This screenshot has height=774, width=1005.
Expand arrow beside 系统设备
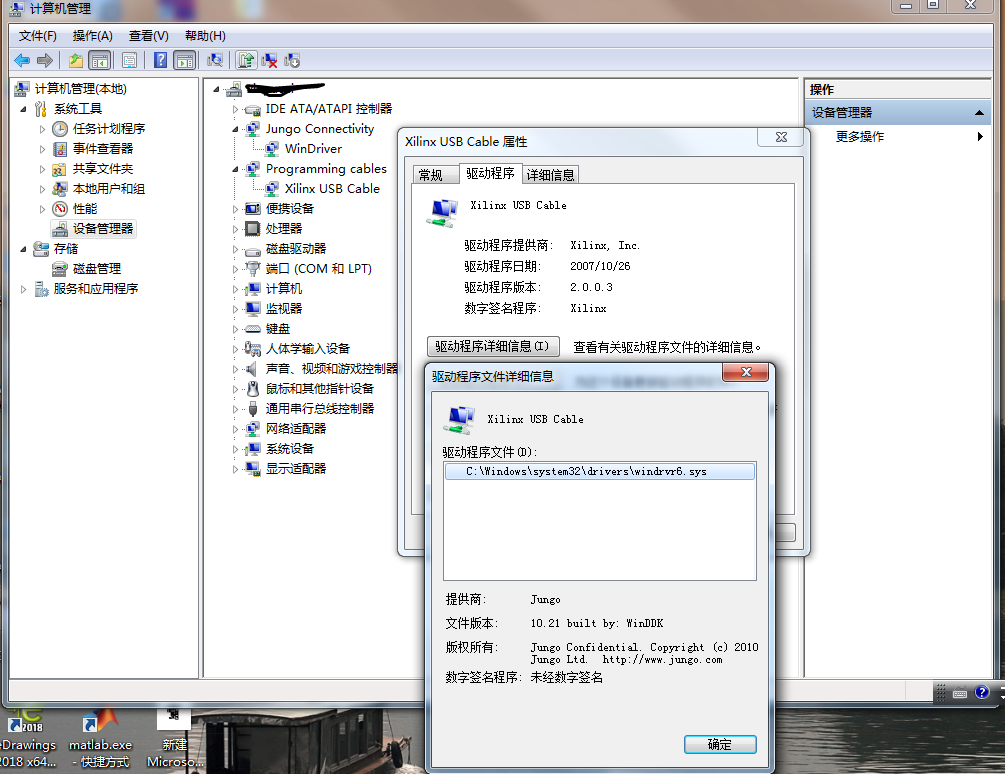click(x=235, y=449)
